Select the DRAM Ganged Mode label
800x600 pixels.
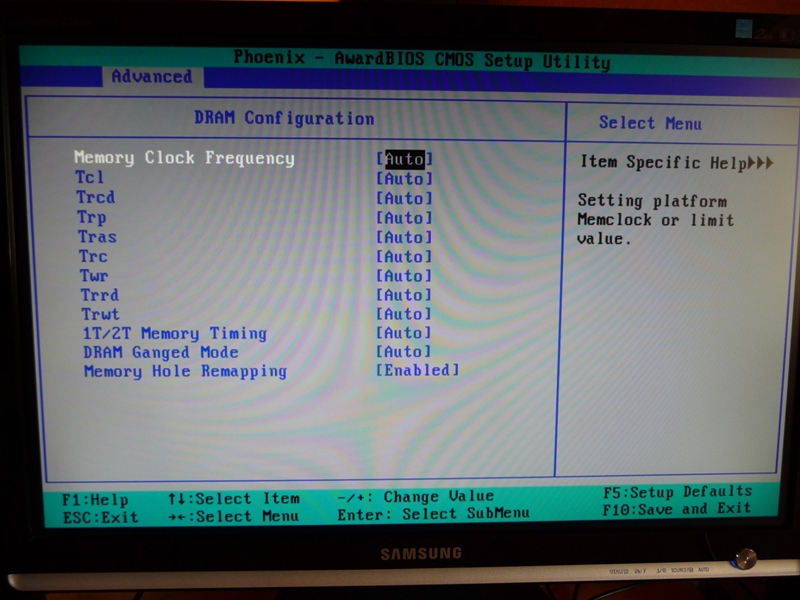click(161, 353)
